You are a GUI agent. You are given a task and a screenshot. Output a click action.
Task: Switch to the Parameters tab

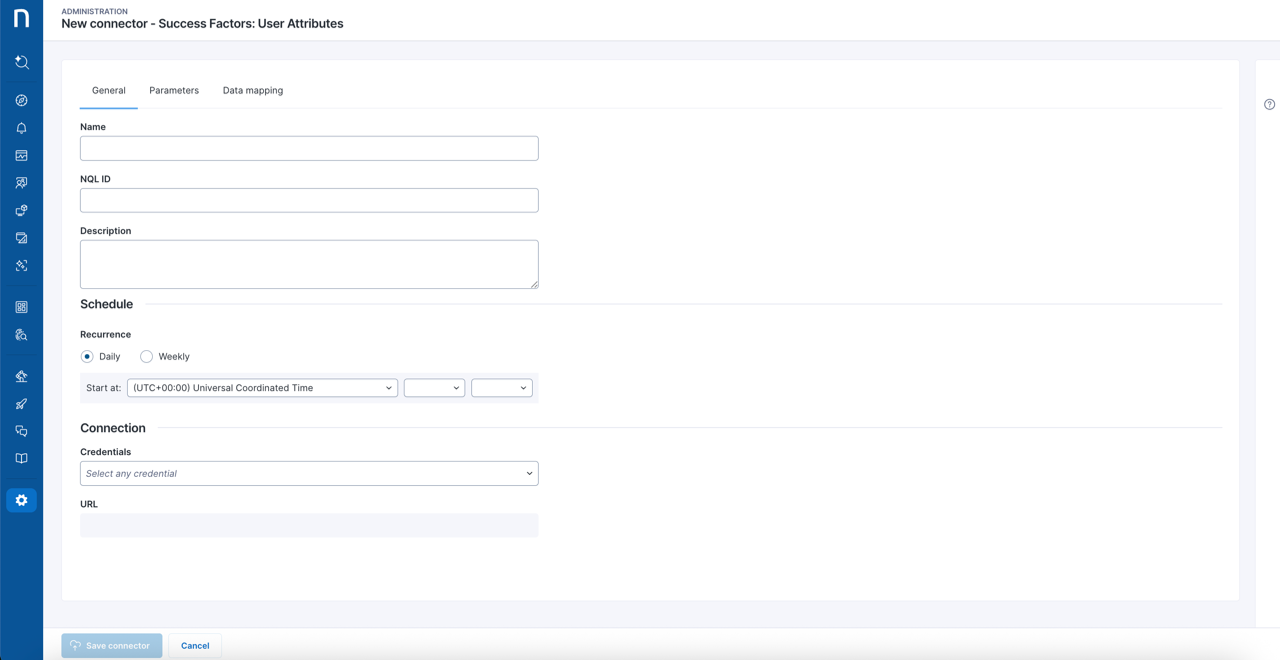[174, 90]
